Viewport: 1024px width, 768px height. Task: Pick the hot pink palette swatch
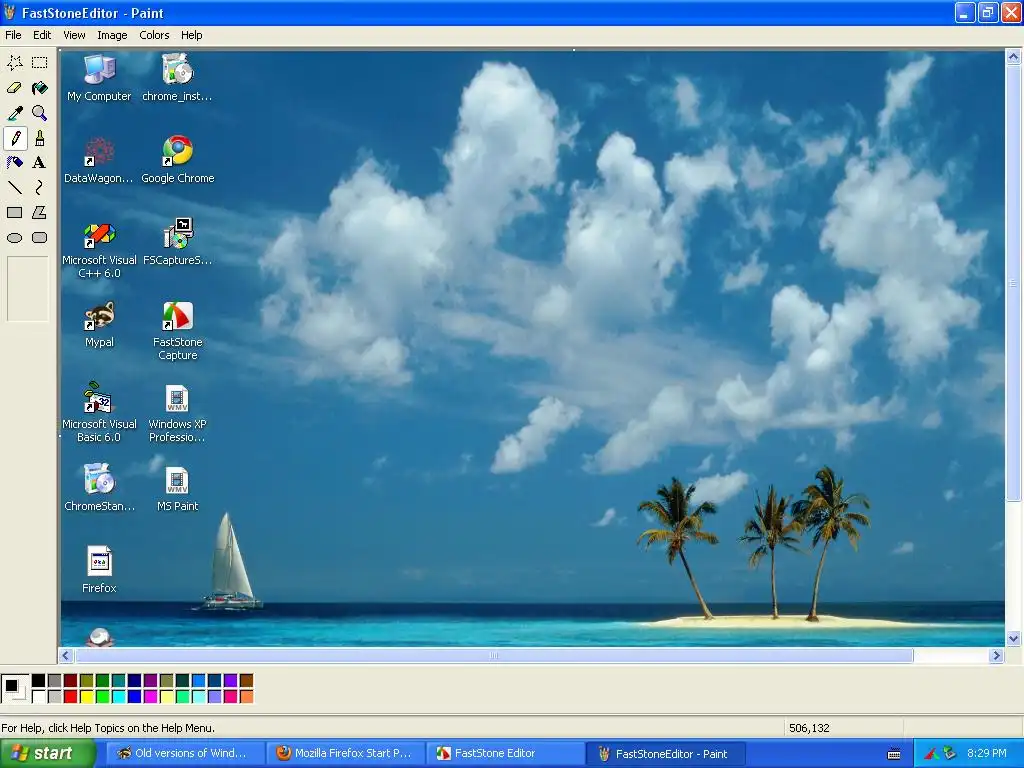[231, 696]
